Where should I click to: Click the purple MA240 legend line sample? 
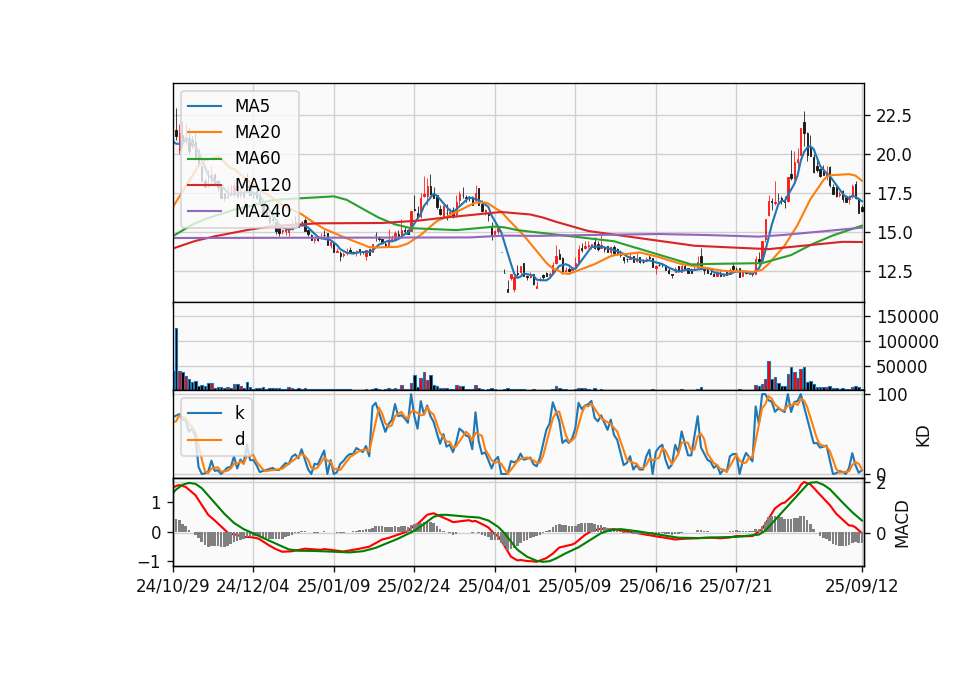204,212
